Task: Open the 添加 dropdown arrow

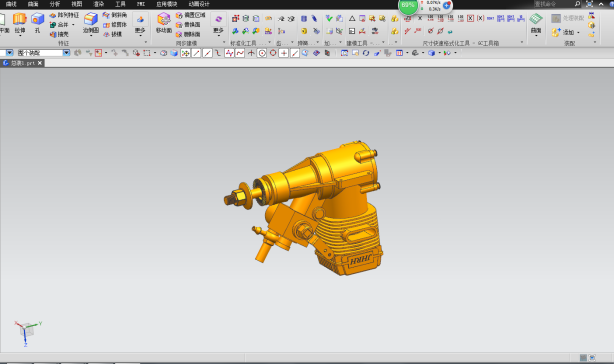Action: 578,32
